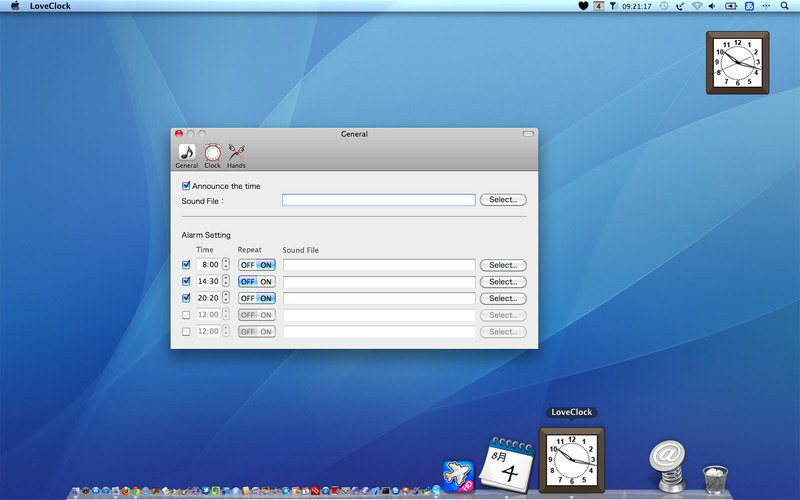Launch Firefox from the Dock
Viewport: 800px width, 500px height.
126,491
